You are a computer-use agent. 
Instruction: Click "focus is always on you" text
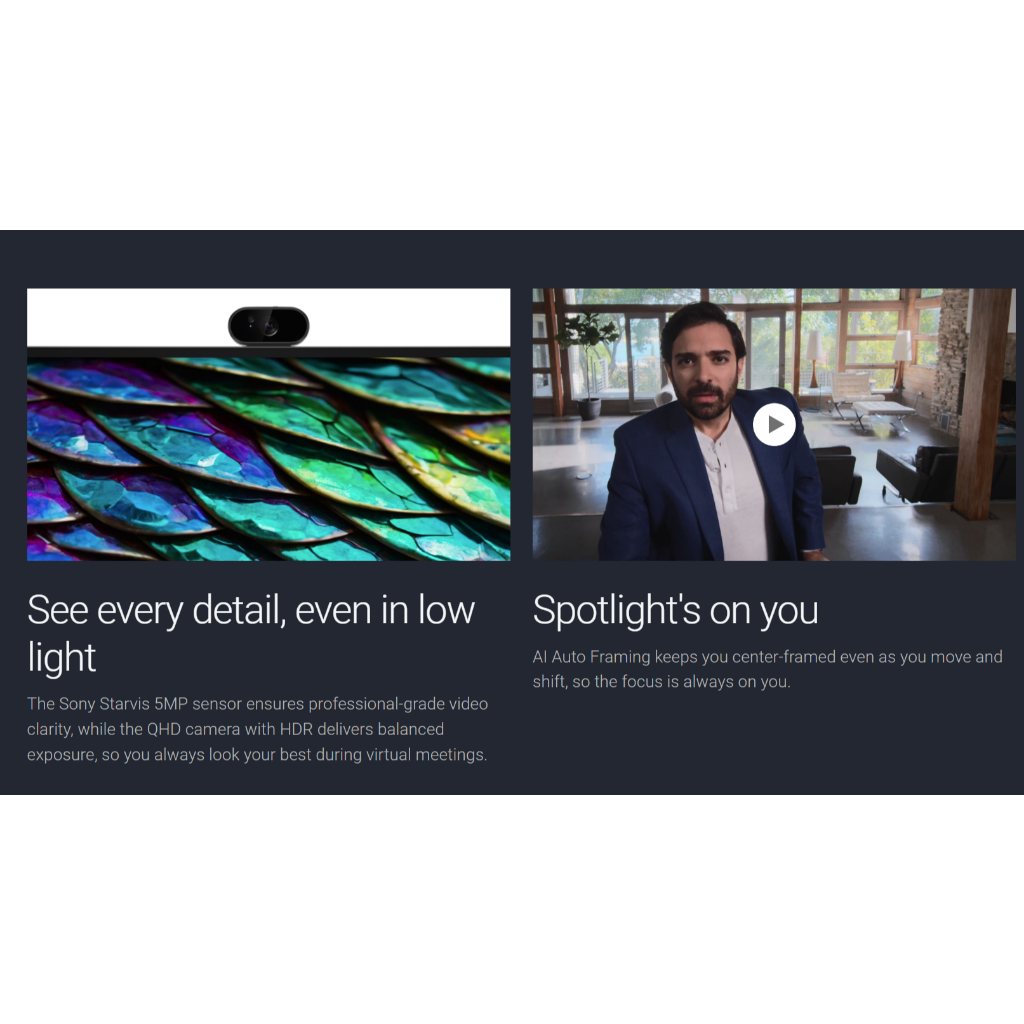point(705,682)
